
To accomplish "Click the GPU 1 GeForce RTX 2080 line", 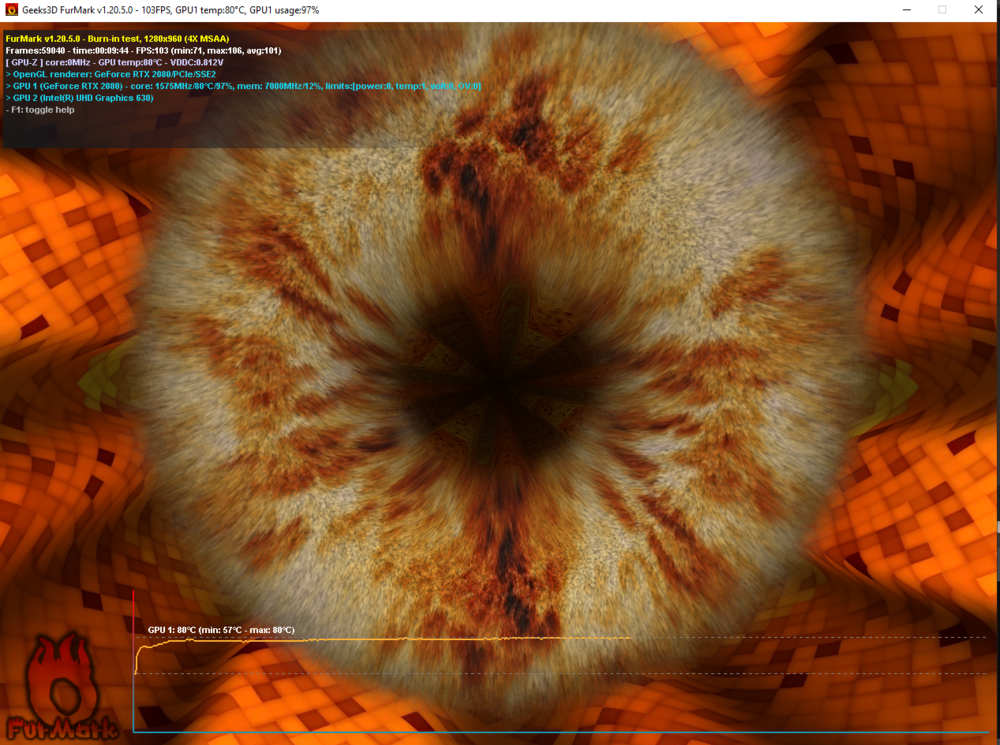I will tap(243, 86).
